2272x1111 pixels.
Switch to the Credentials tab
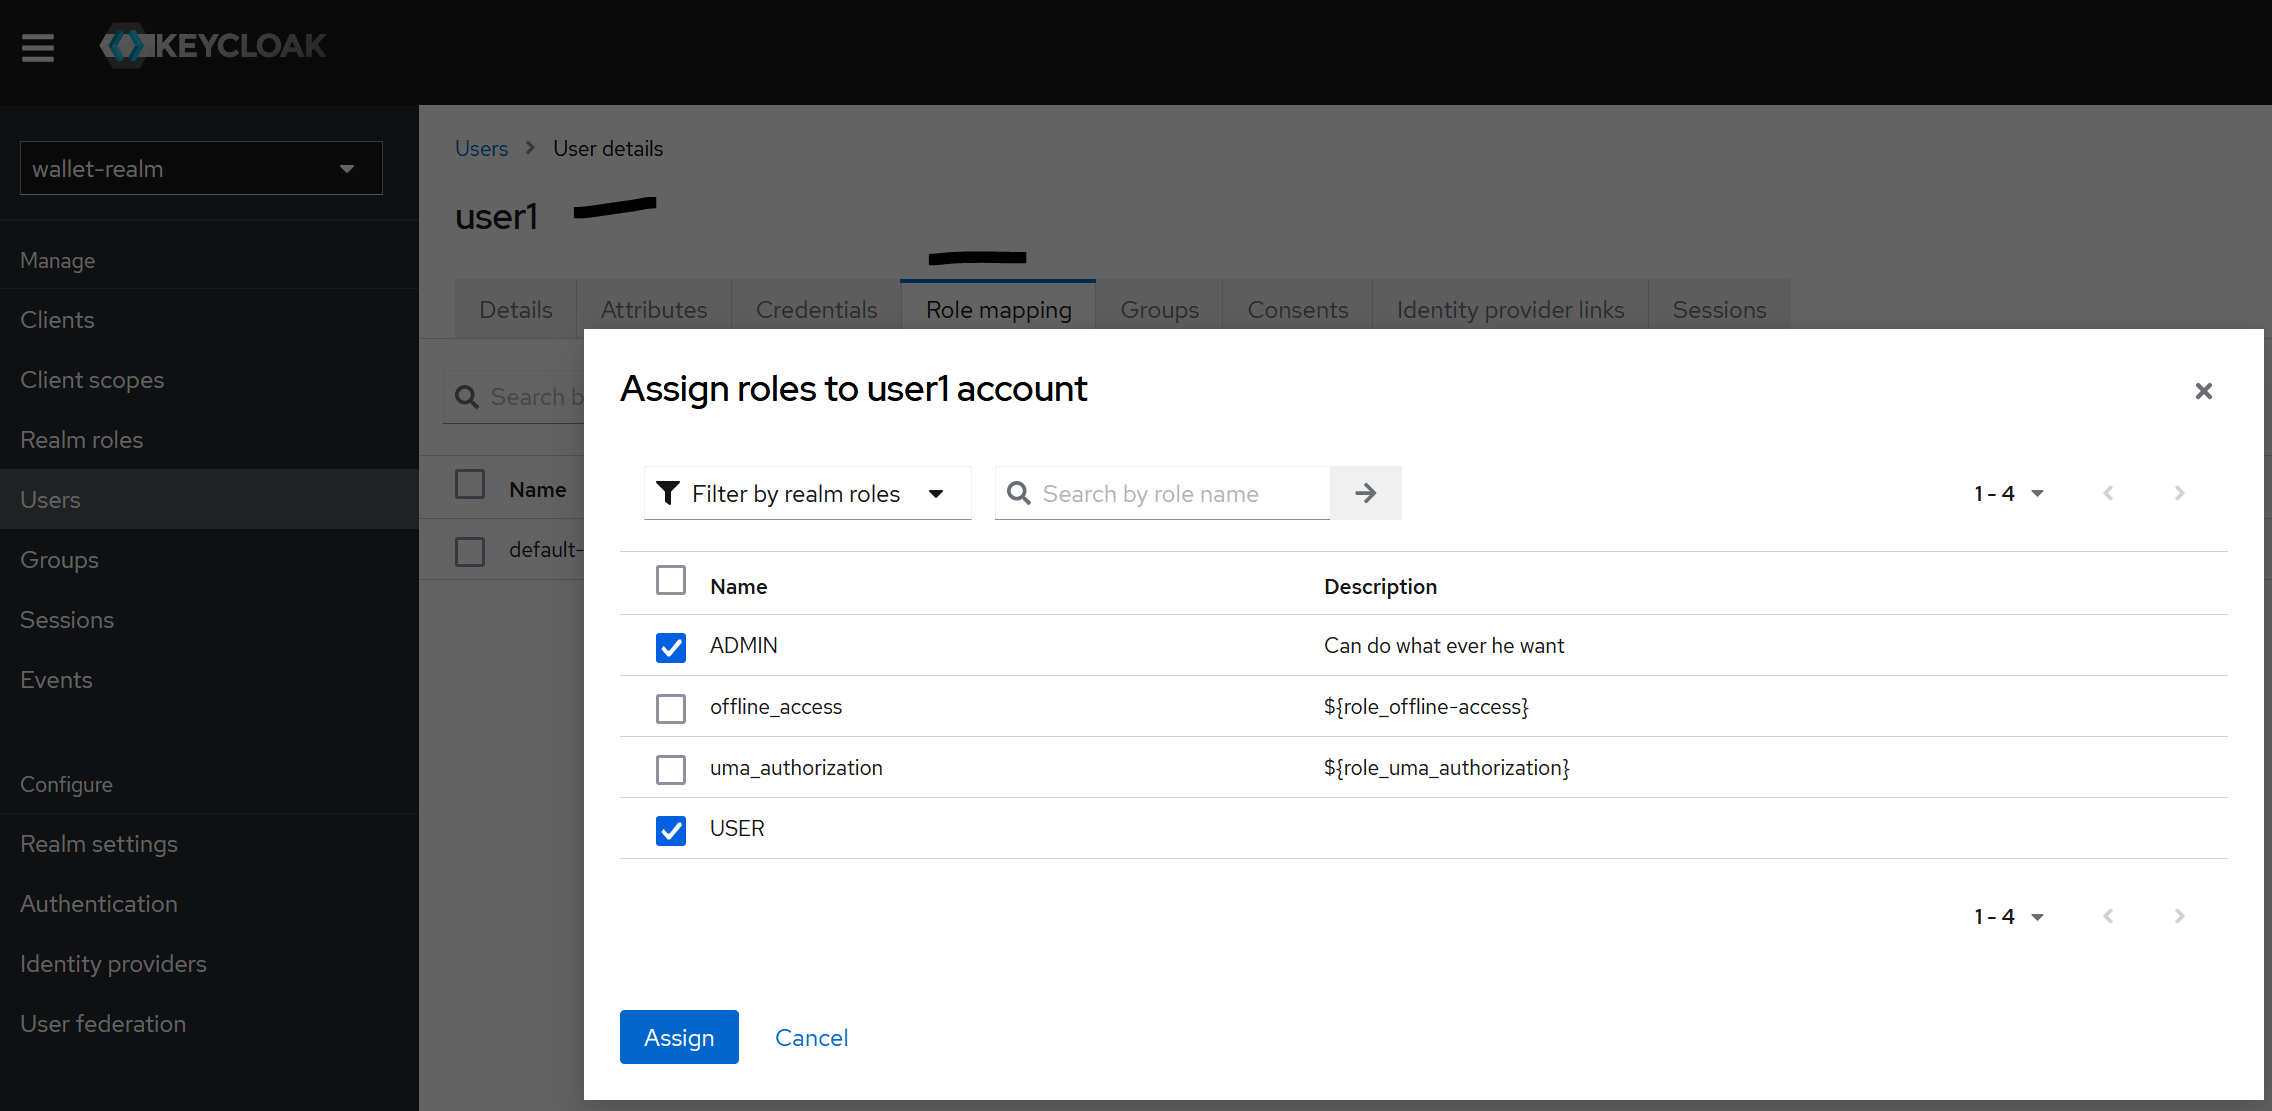click(816, 310)
